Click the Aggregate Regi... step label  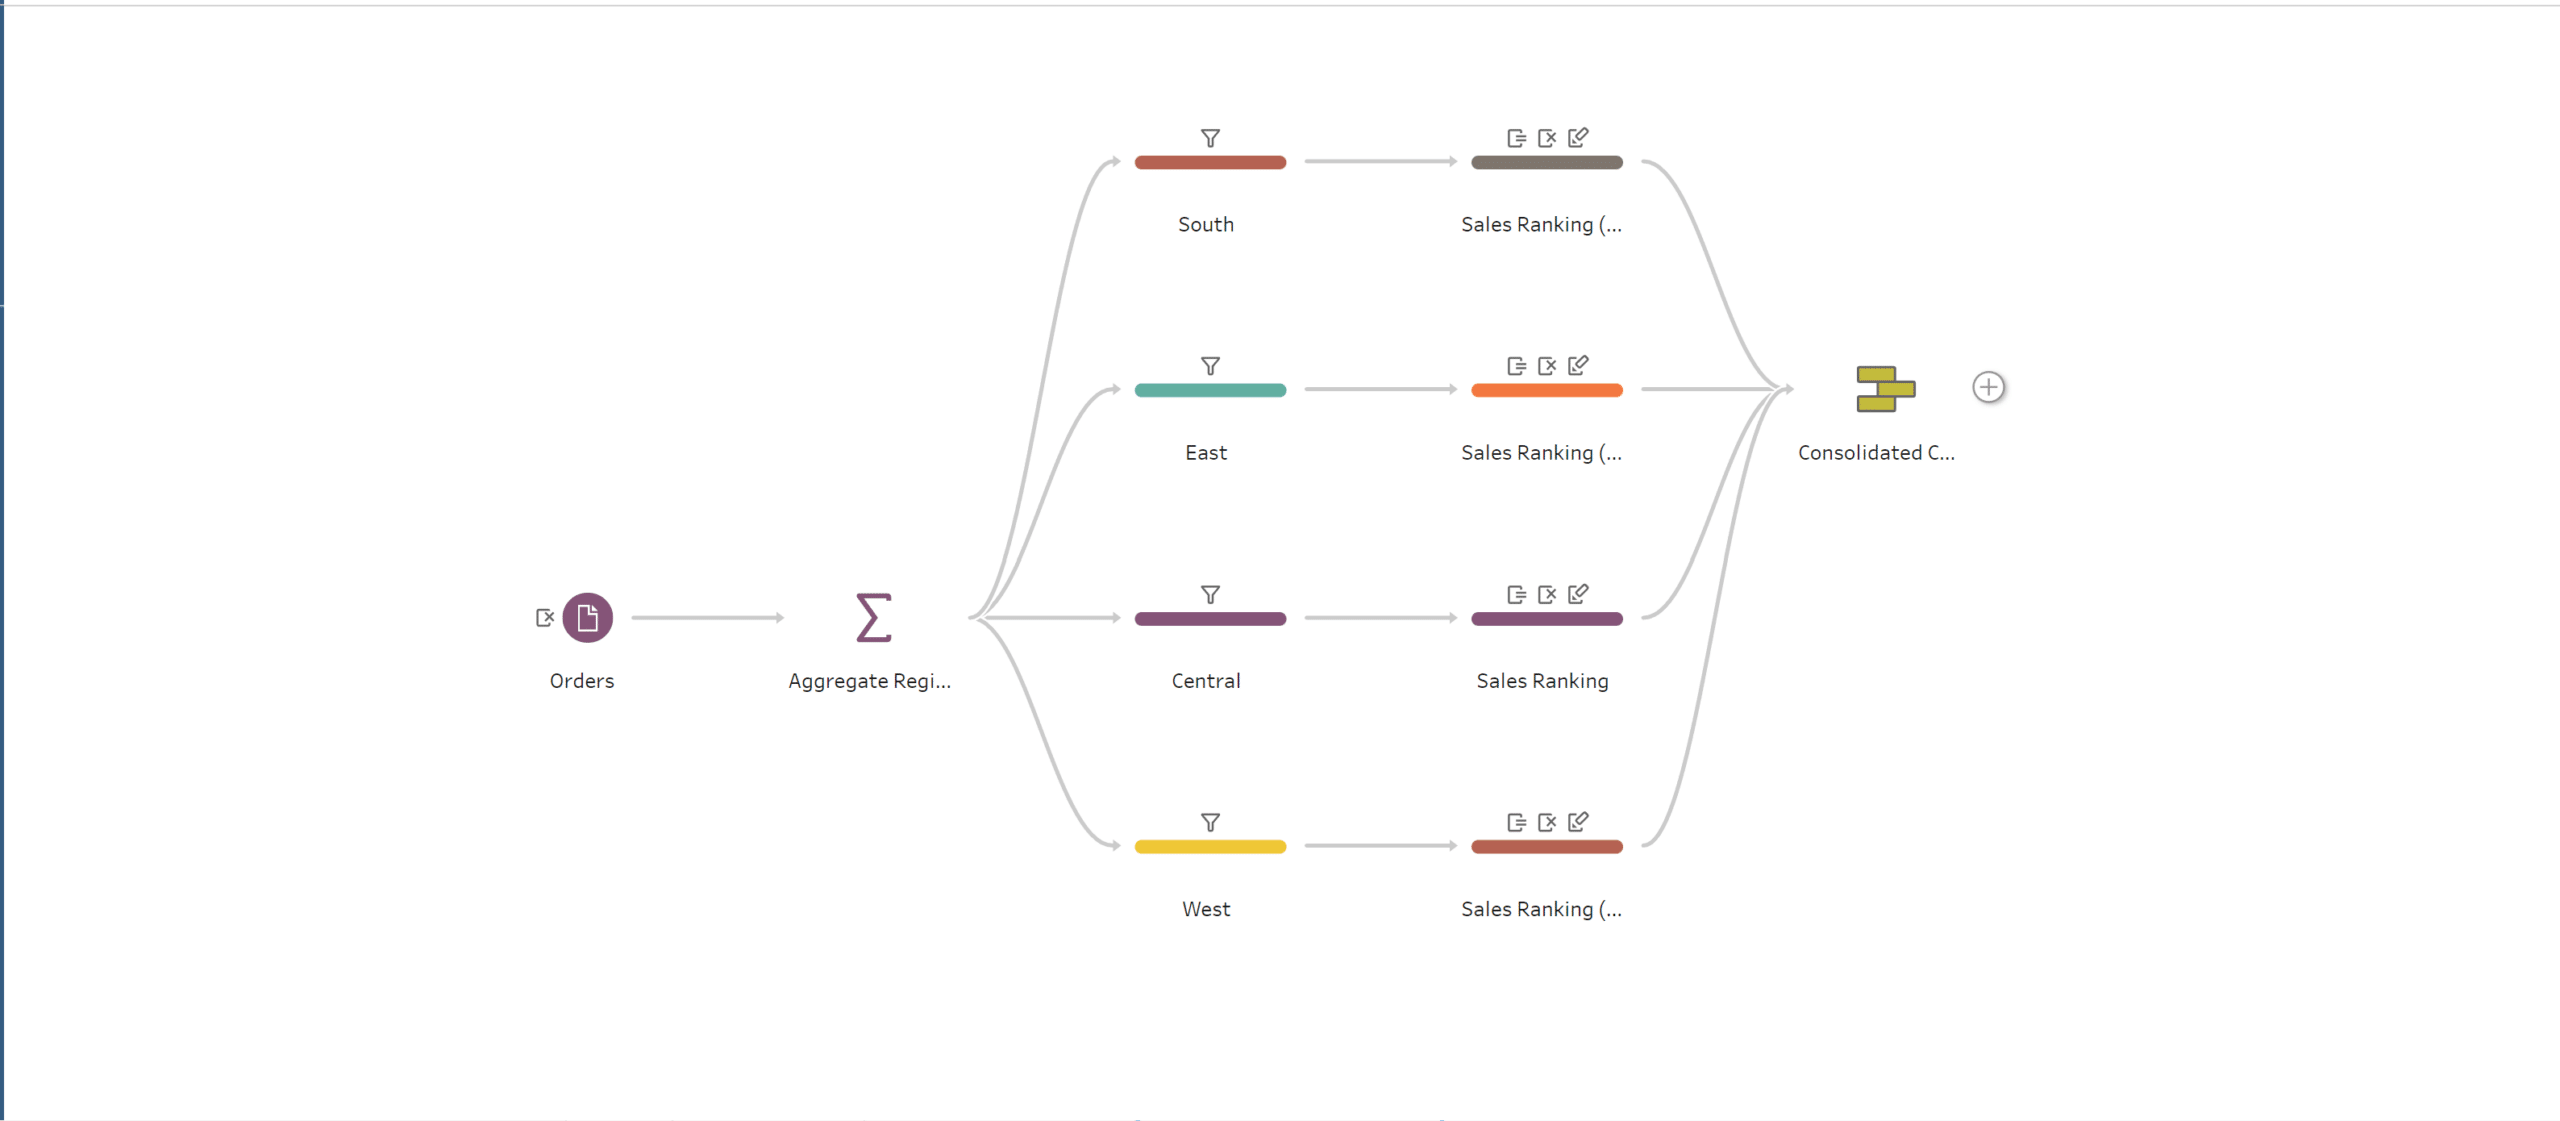[x=869, y=681]
